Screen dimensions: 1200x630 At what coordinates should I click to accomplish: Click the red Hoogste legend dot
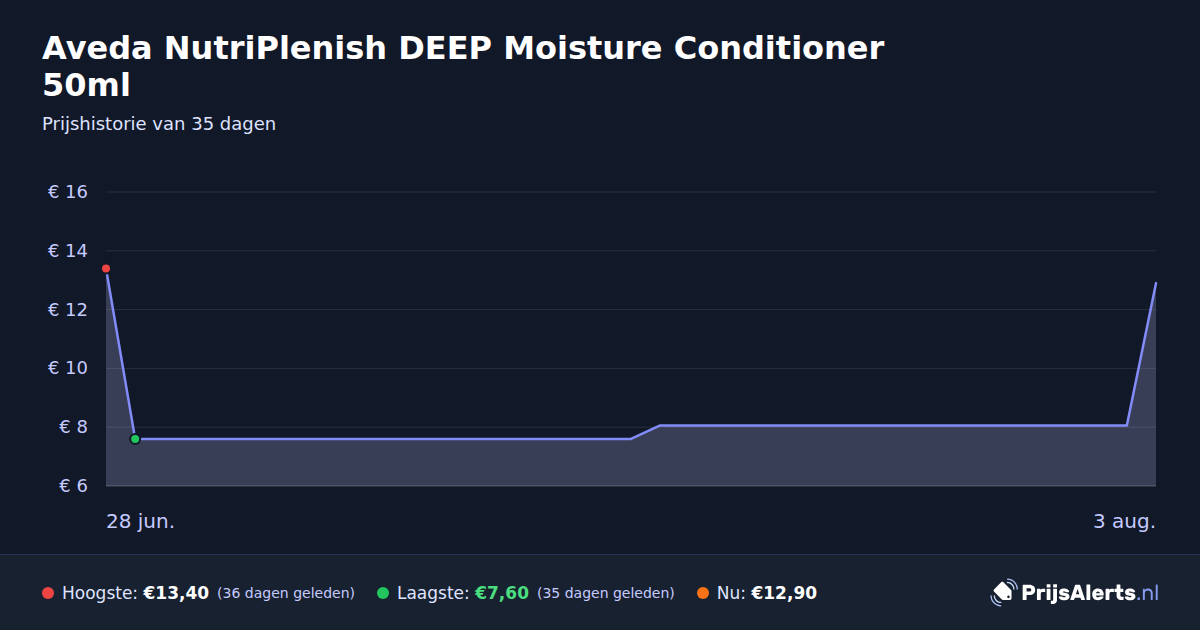point(48,593)
